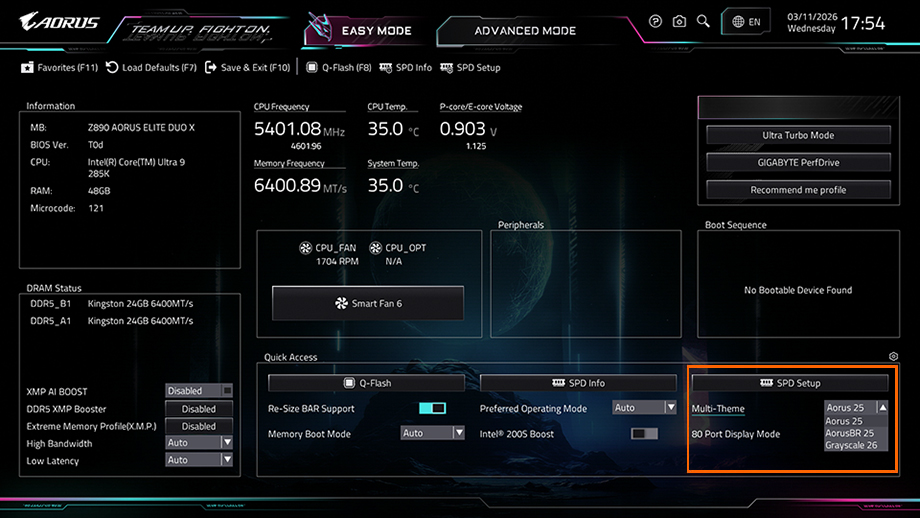Select Grayscale 26 theme option

pyautogui.click(x=851, y=445)
